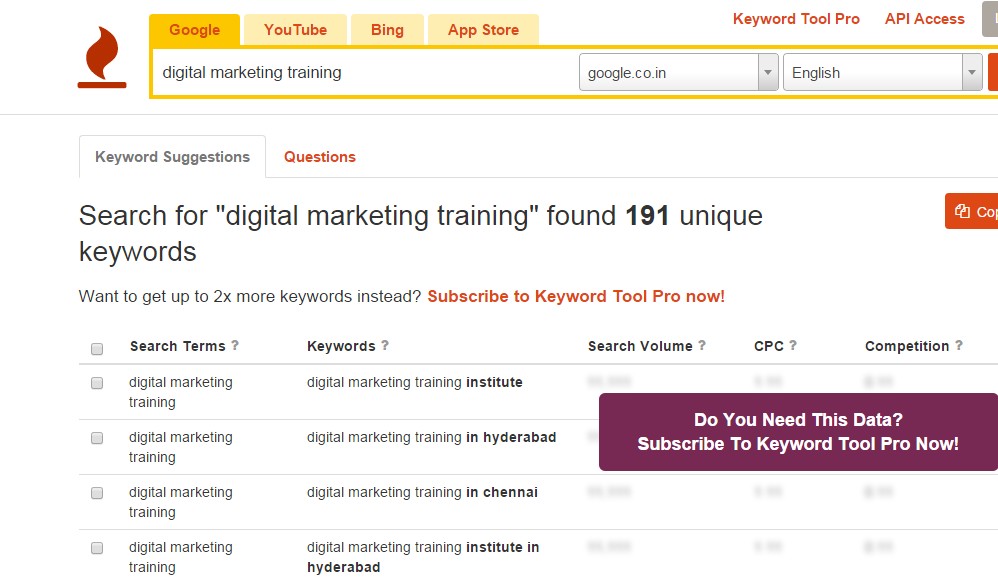The height and width of the screenshot is (581, 998).
Task: Toggle the select-all checkbox in table header
Action: pyautogui.click(x=97, y=349)
